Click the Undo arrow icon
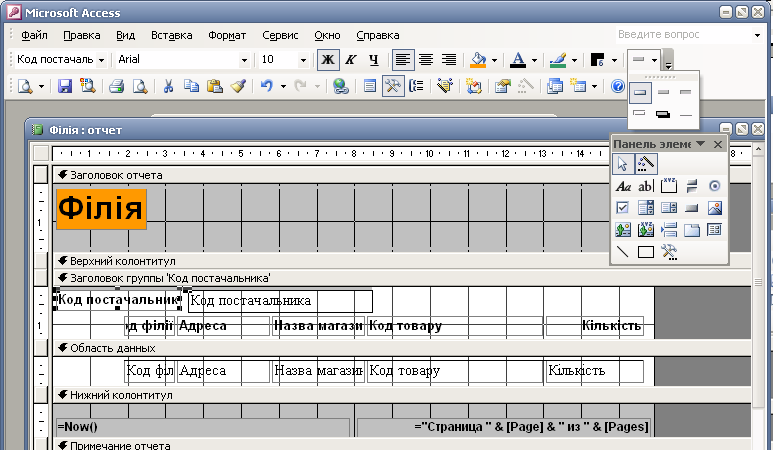Viewport: 773px width, 450px height. tap(267, 86)
